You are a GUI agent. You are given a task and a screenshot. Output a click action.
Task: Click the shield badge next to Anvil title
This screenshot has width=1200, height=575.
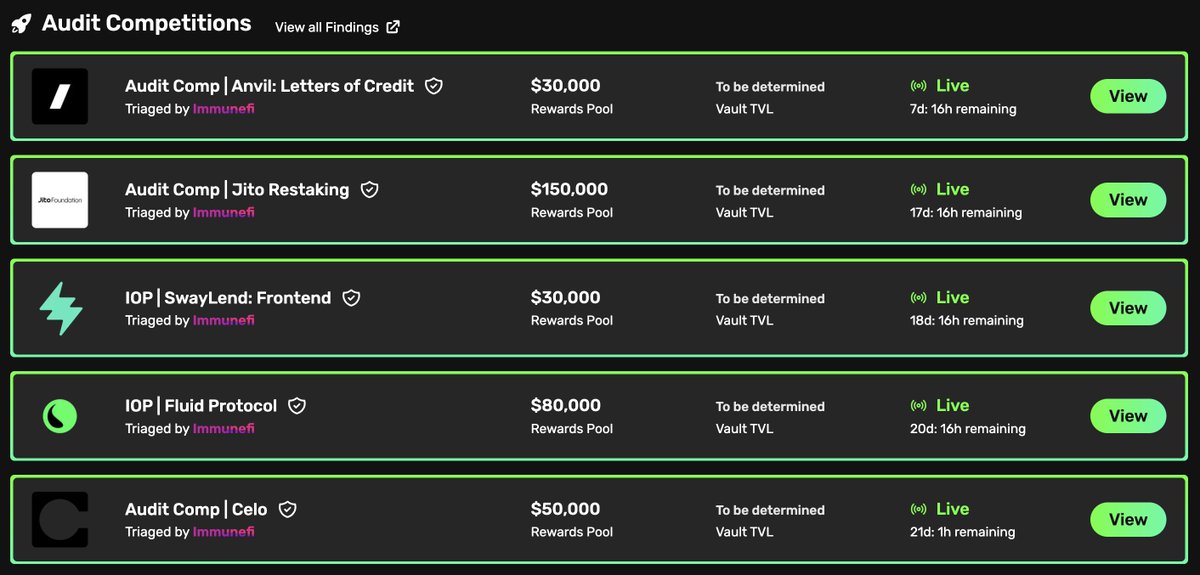434,86
